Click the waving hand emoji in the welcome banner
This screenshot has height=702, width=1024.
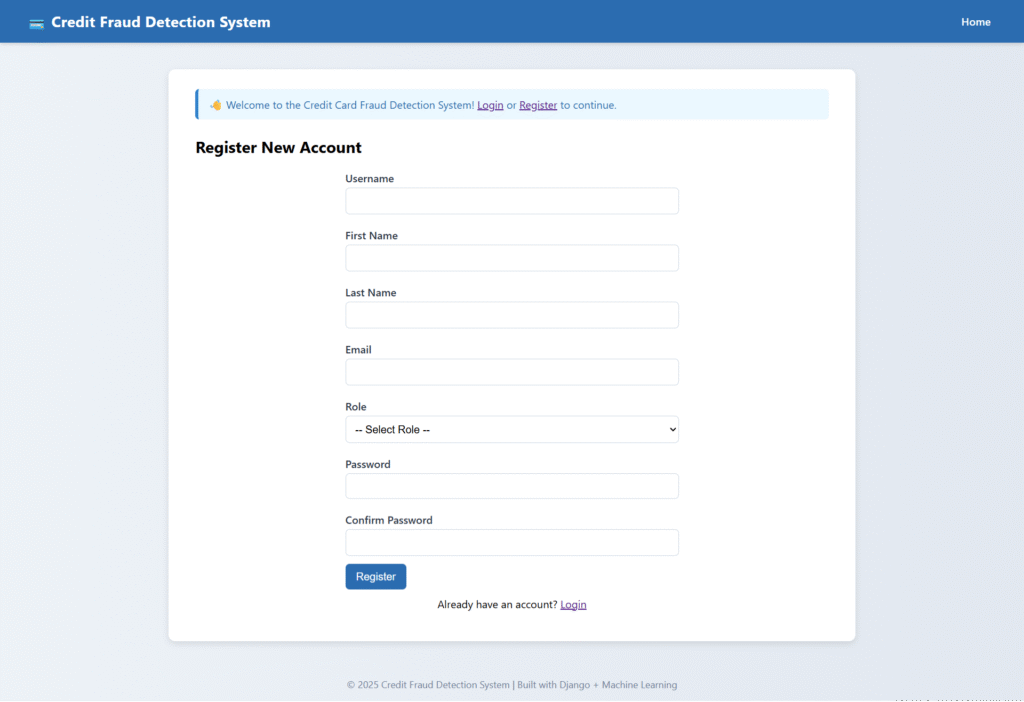click(215, 104)
